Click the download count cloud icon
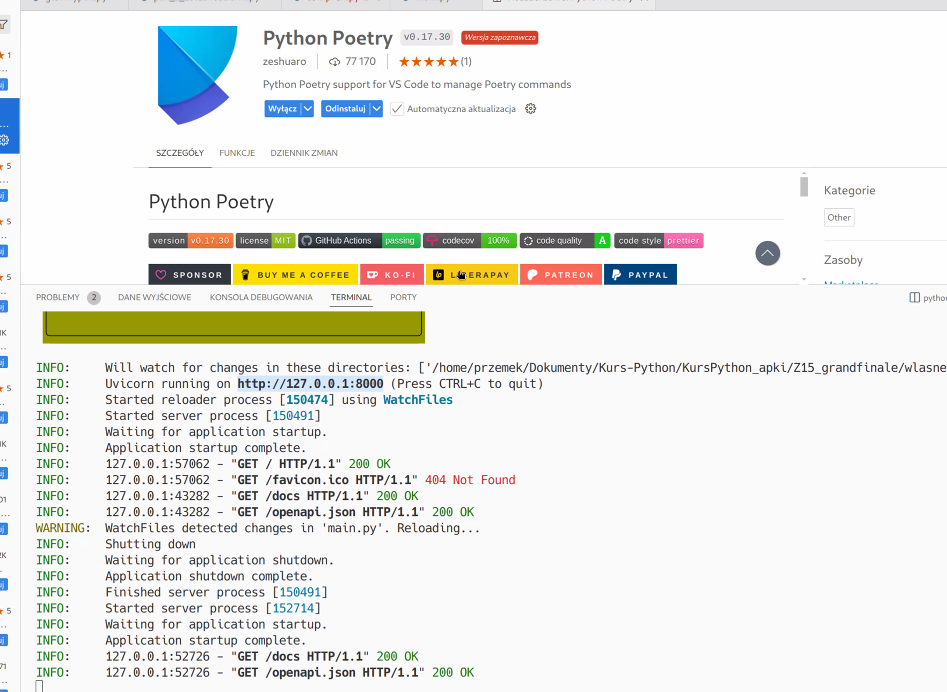The height and width of the screenshot is (692, 947). click(x=334, y=62)
